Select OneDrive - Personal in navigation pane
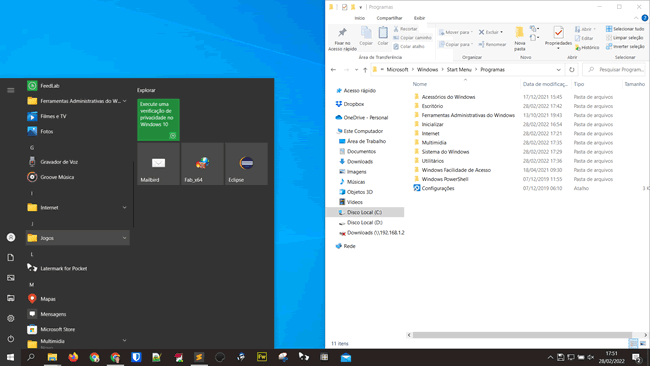The width and height of the screenshot is (650, 366). click(x=361, y=118)
